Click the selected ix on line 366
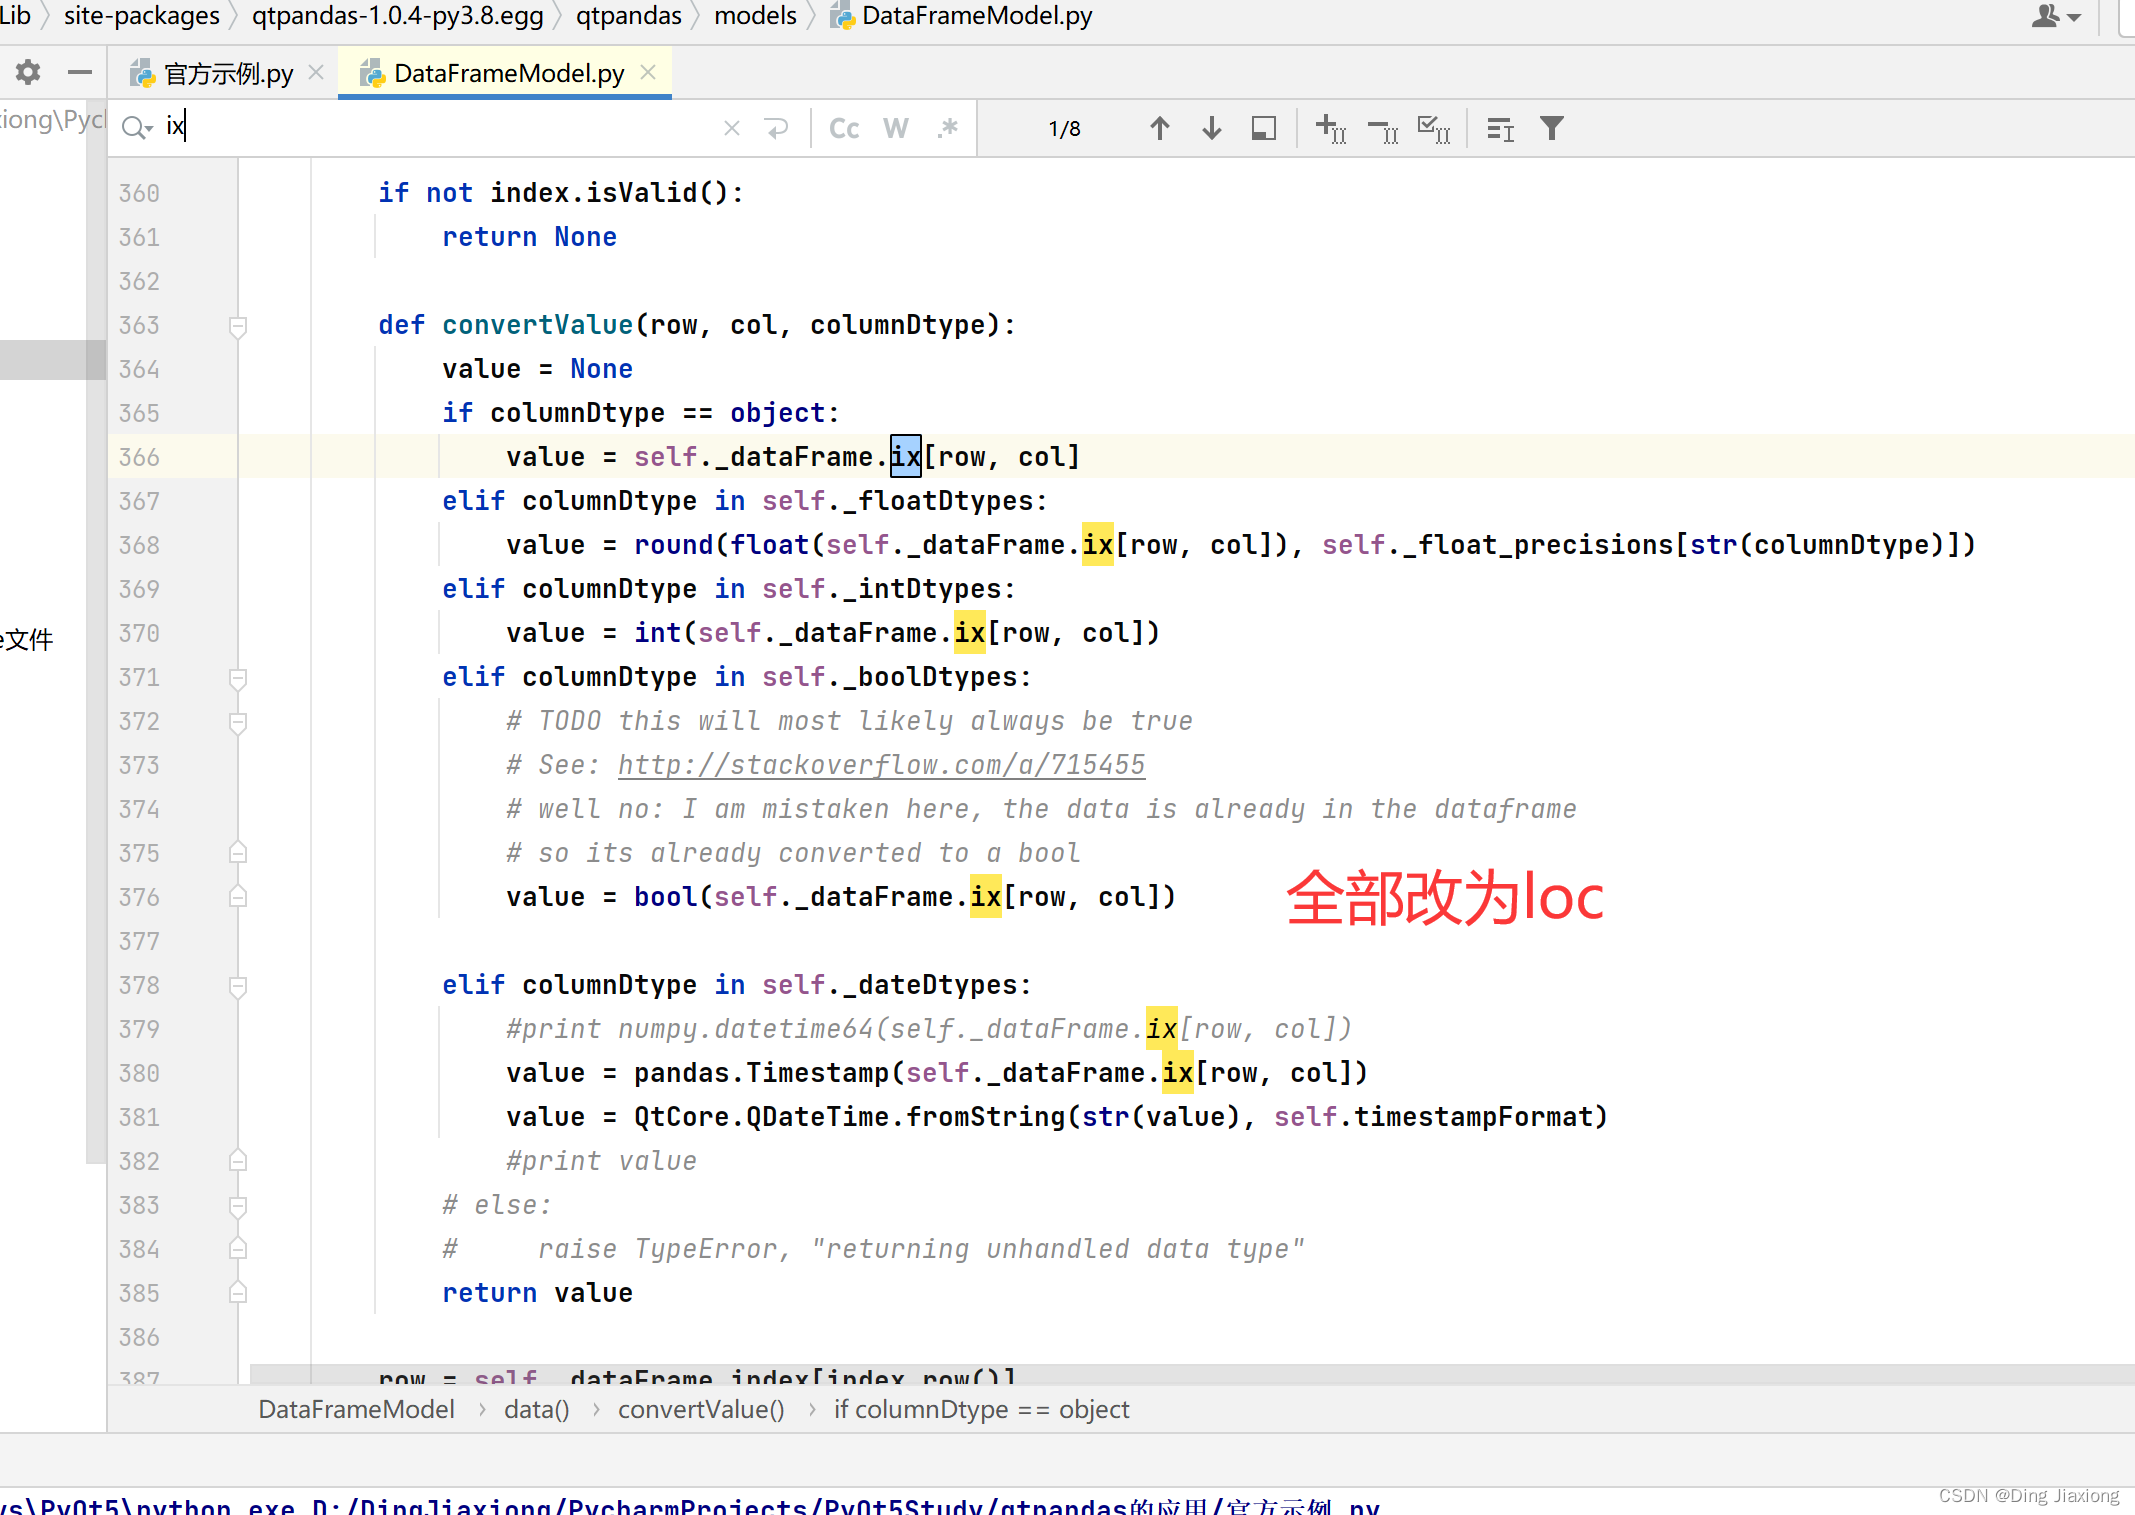2135x1515 pixels. click(x=905, y=457)
